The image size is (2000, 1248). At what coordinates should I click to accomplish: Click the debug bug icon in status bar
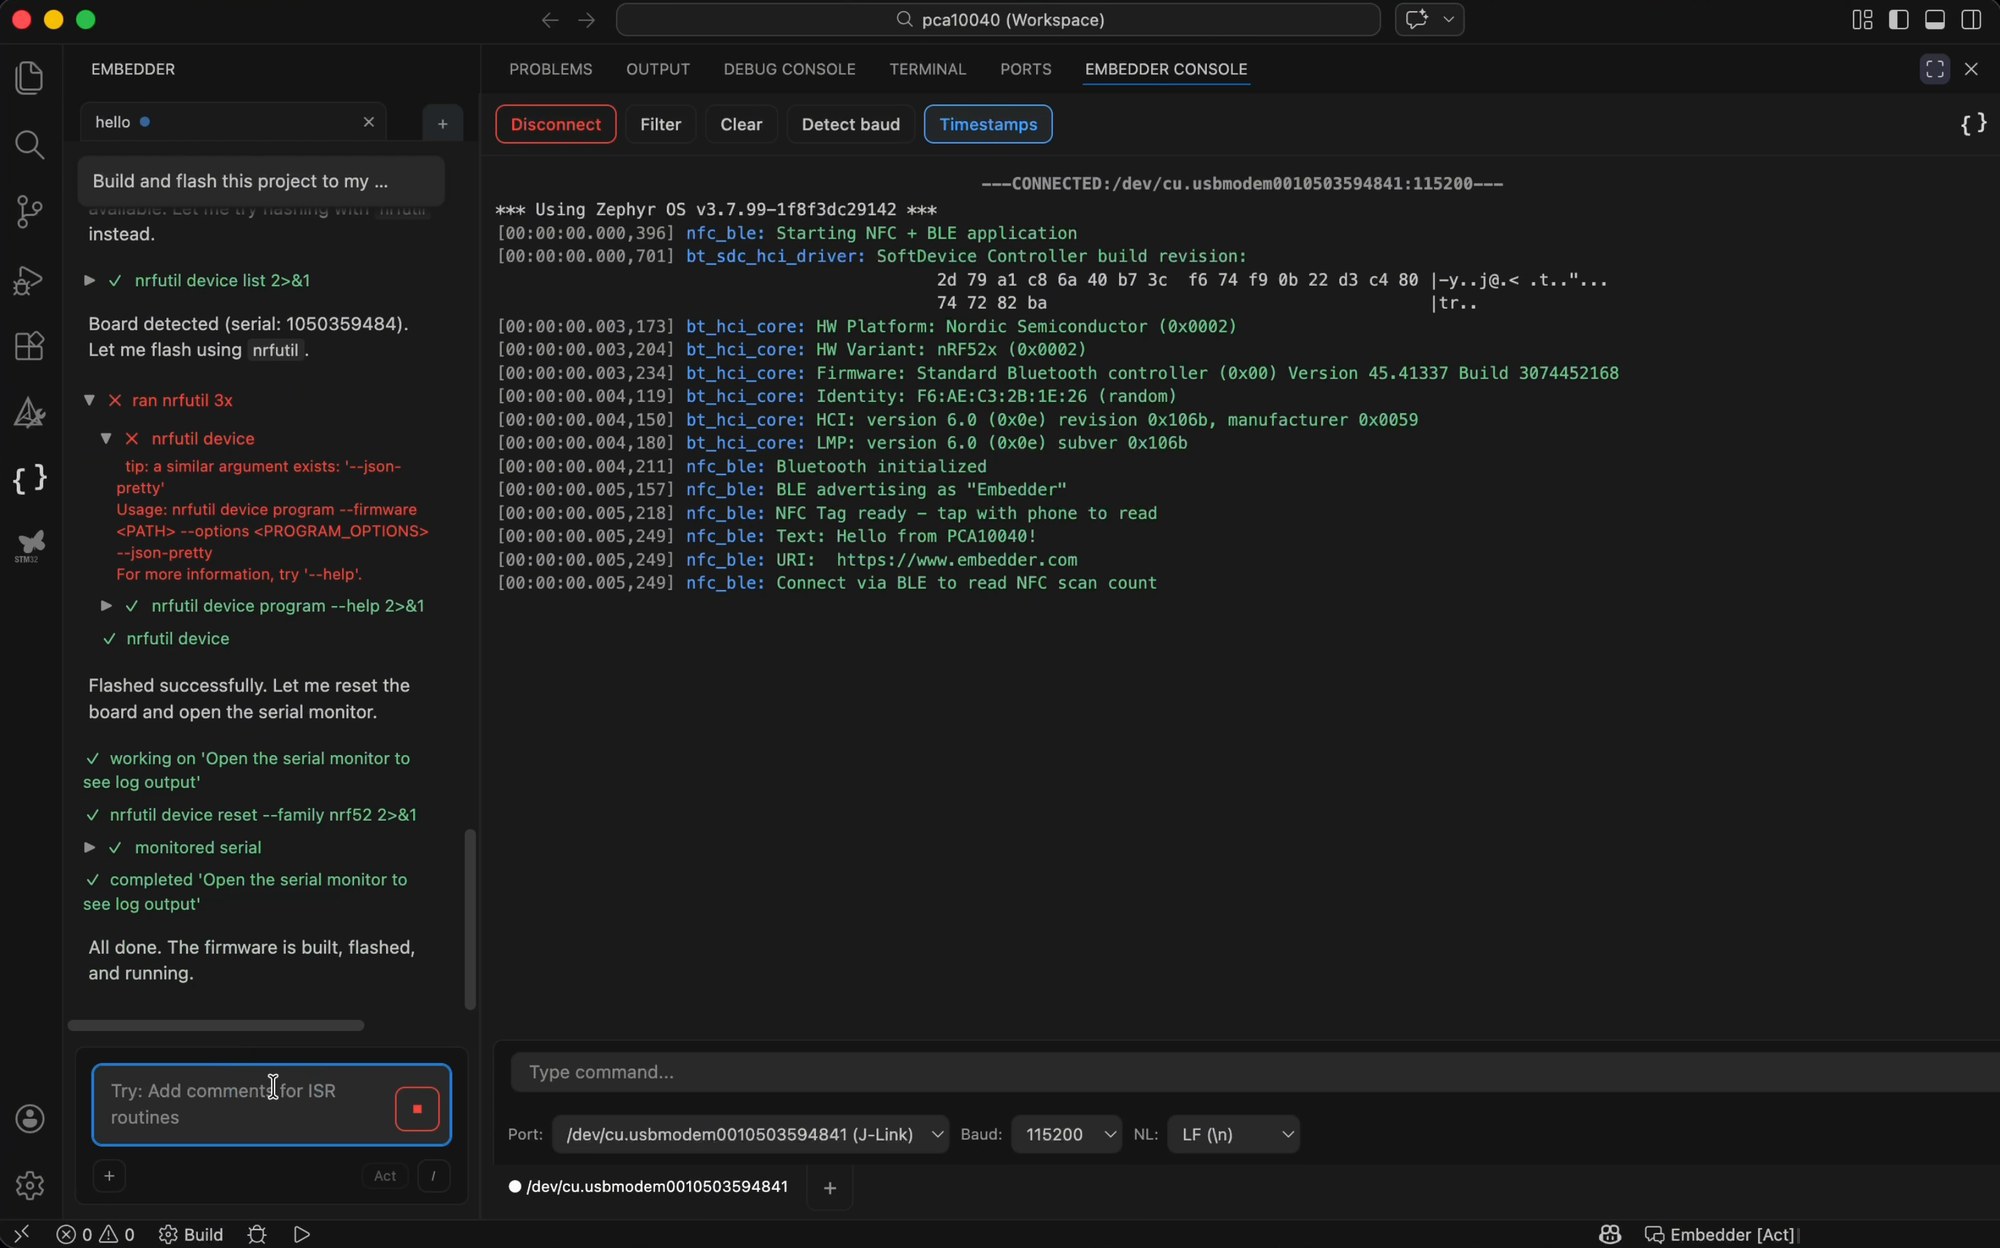click(257, 1234)
